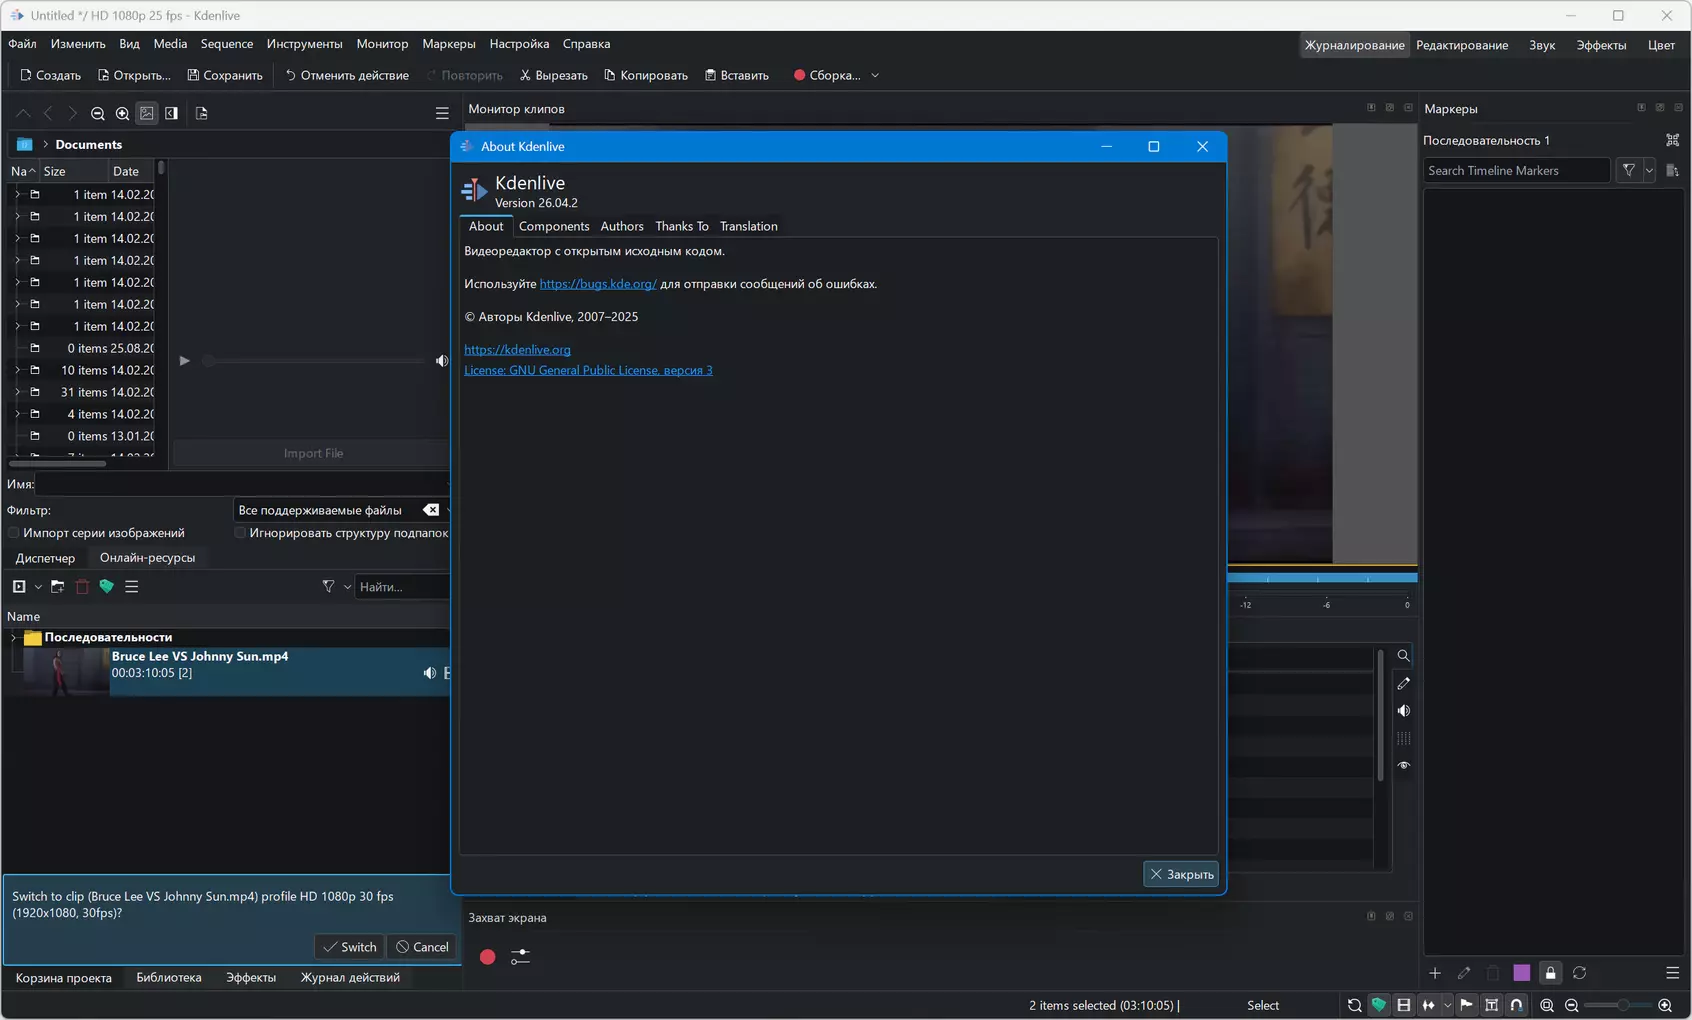Zoom in the timeline via status bar
Viewport: 1692px width, 1020px height.
pyautogui.click(x=1665, y=1005)
